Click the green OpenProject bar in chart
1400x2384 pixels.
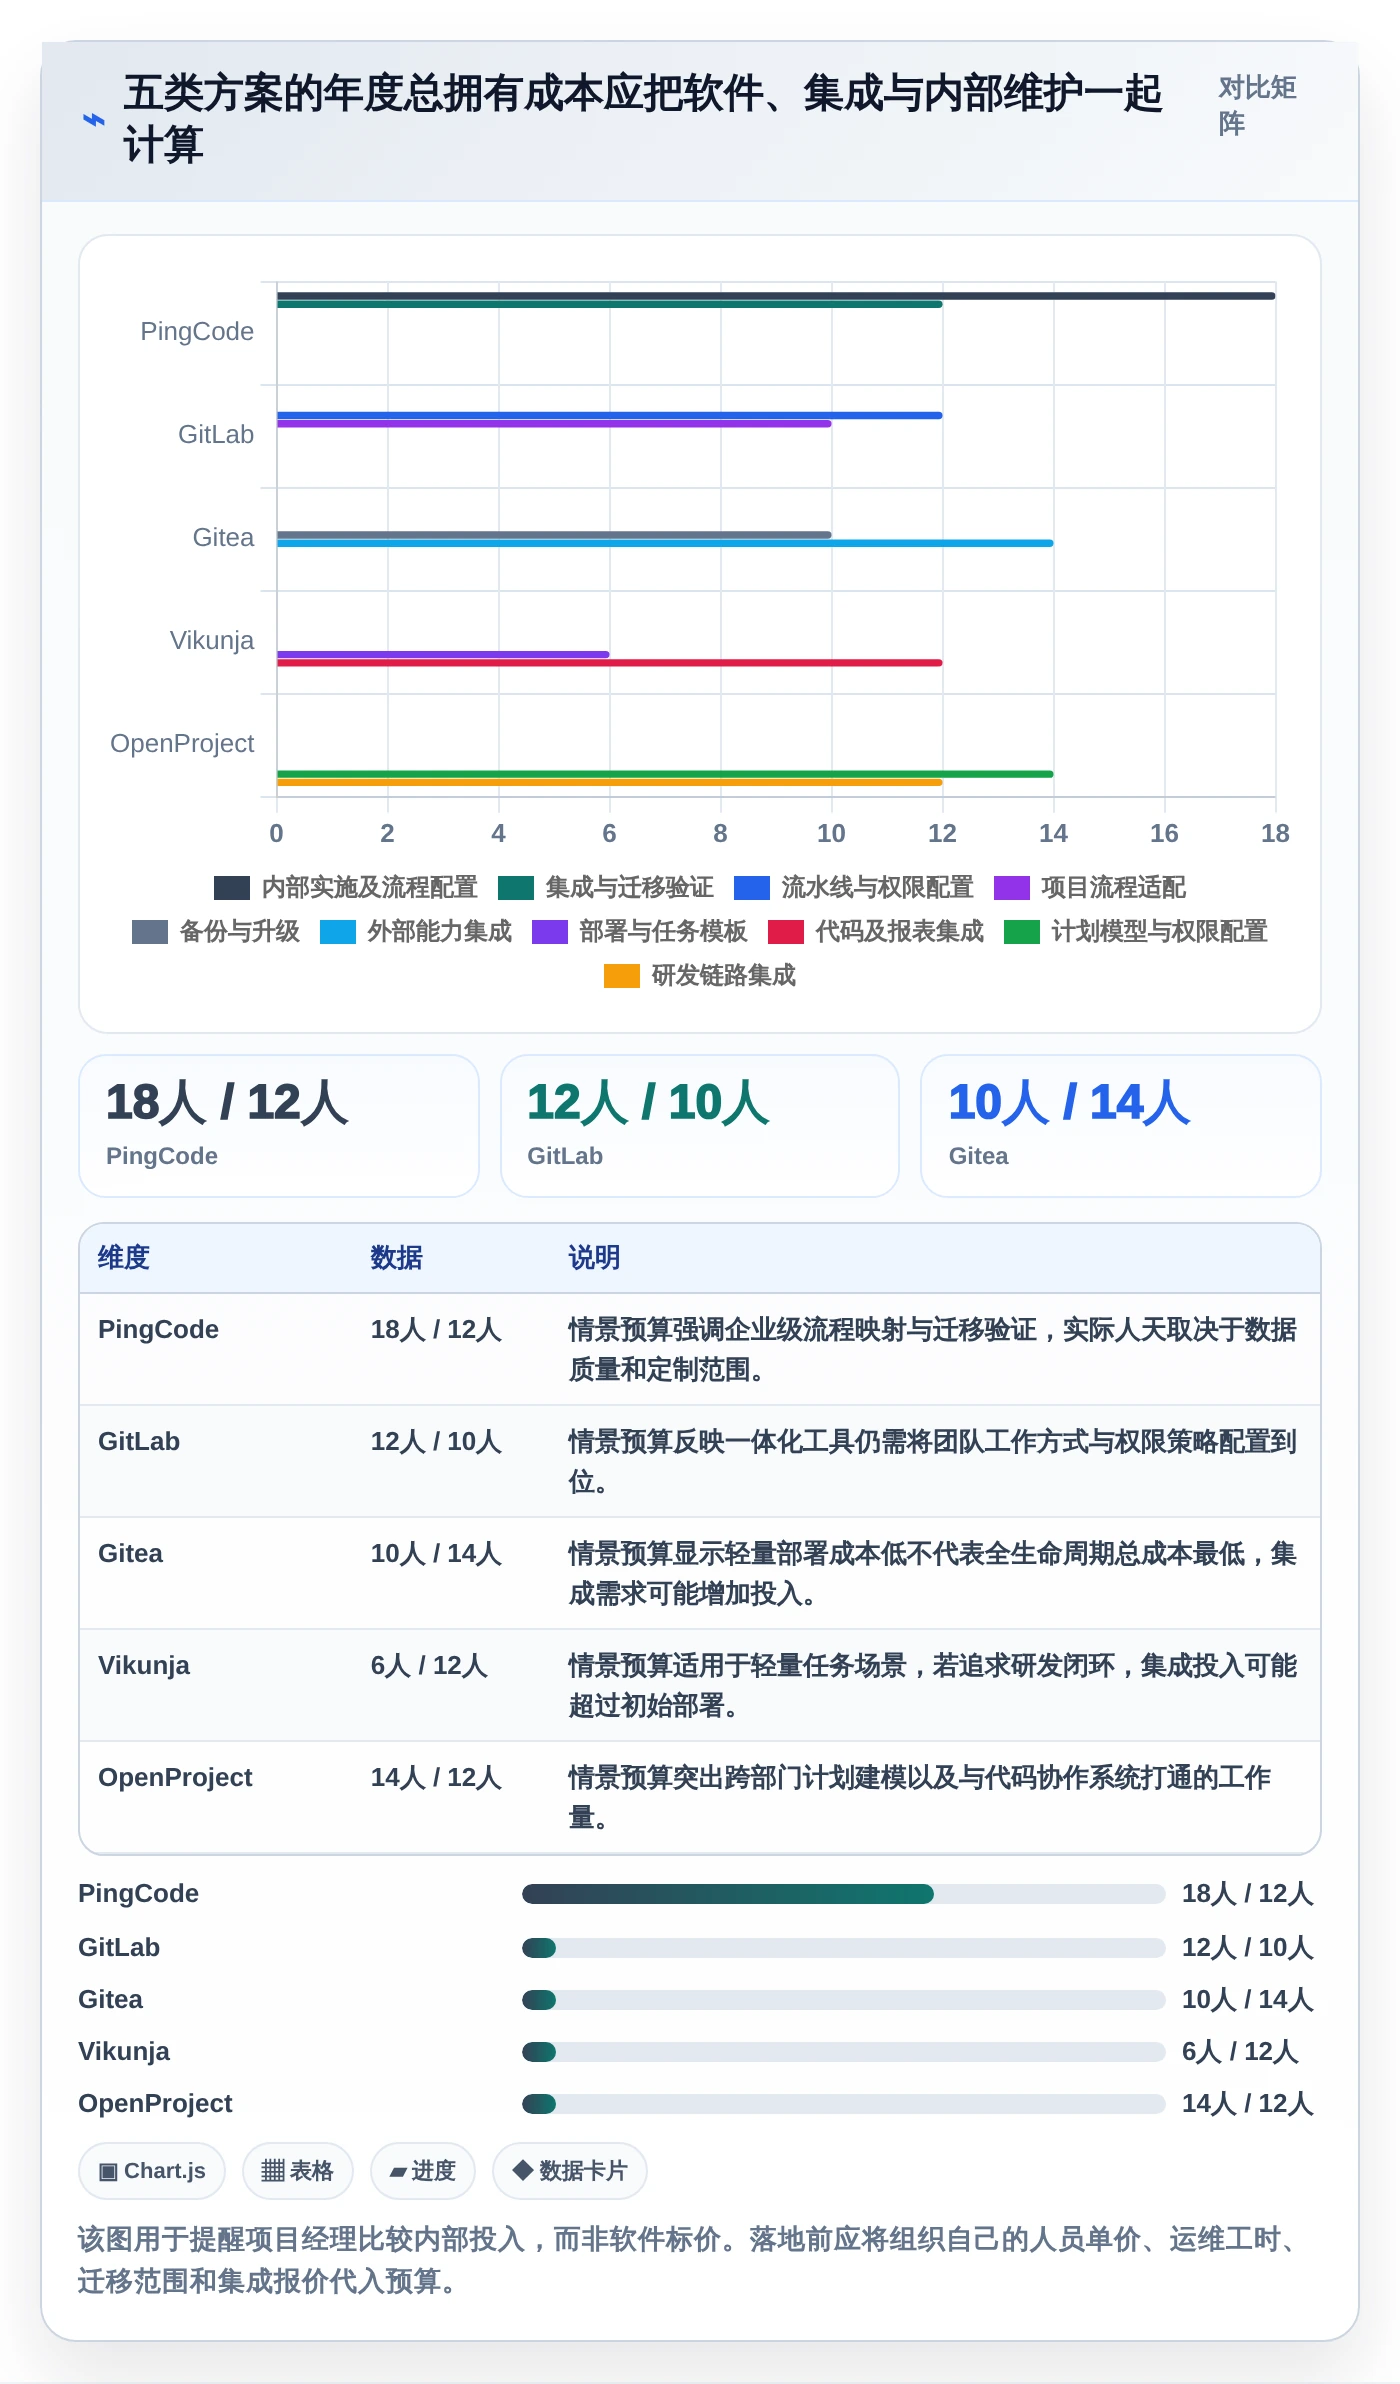click(x=665, y=774)
